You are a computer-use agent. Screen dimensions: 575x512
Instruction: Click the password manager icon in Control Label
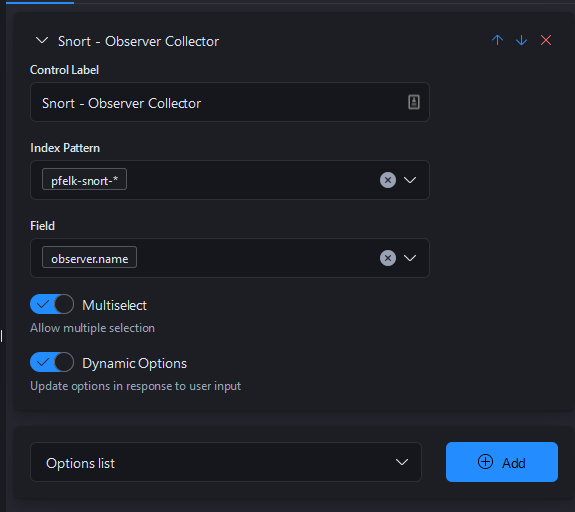(414, 102)
